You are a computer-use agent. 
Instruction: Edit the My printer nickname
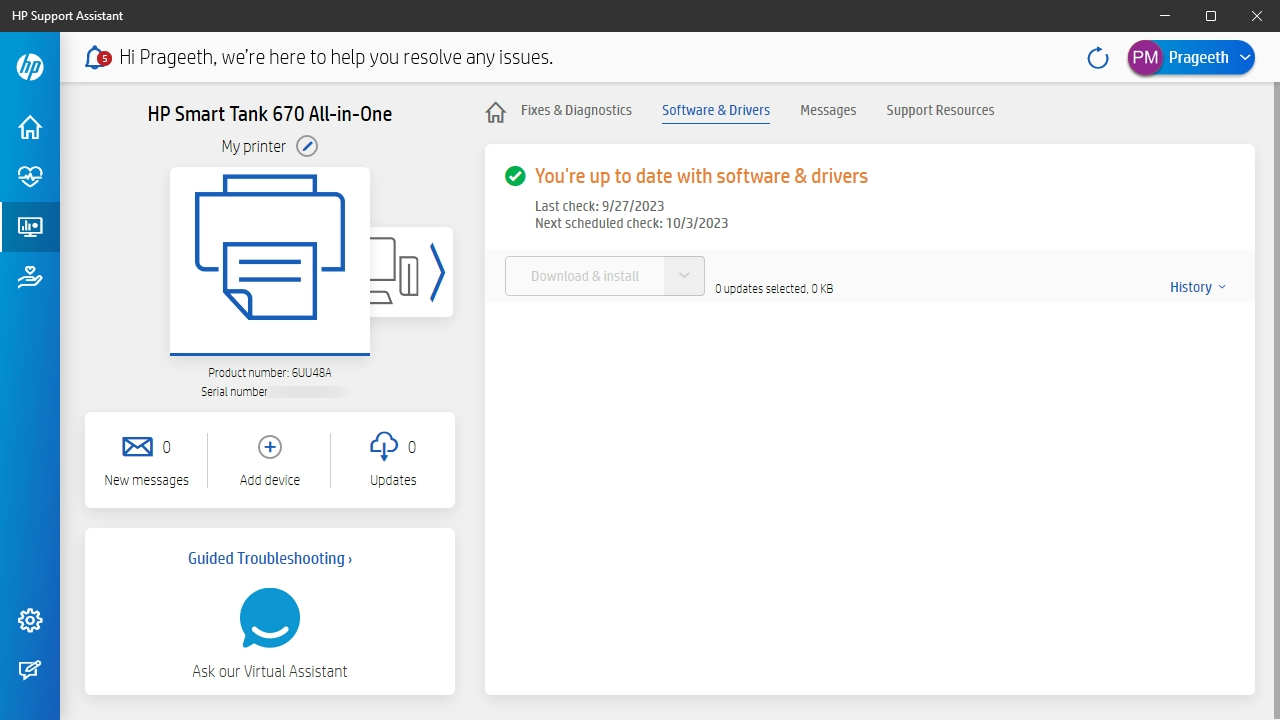(x=307, y=146)
